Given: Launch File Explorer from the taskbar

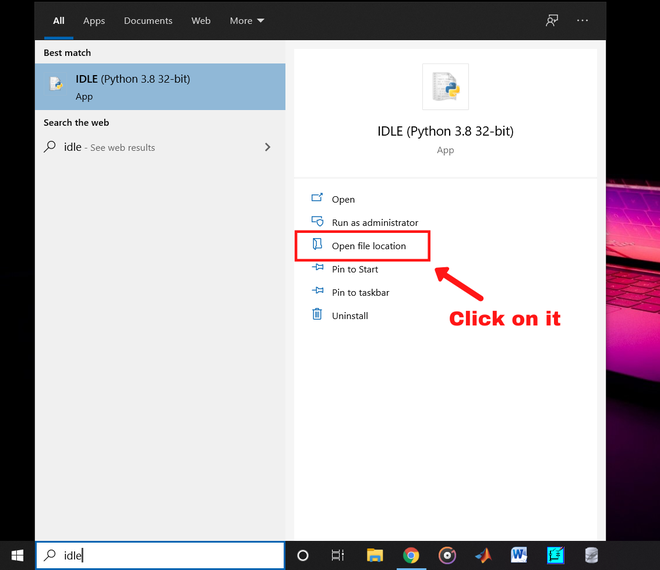Looking at the screenshot, I should coord(374,556).
